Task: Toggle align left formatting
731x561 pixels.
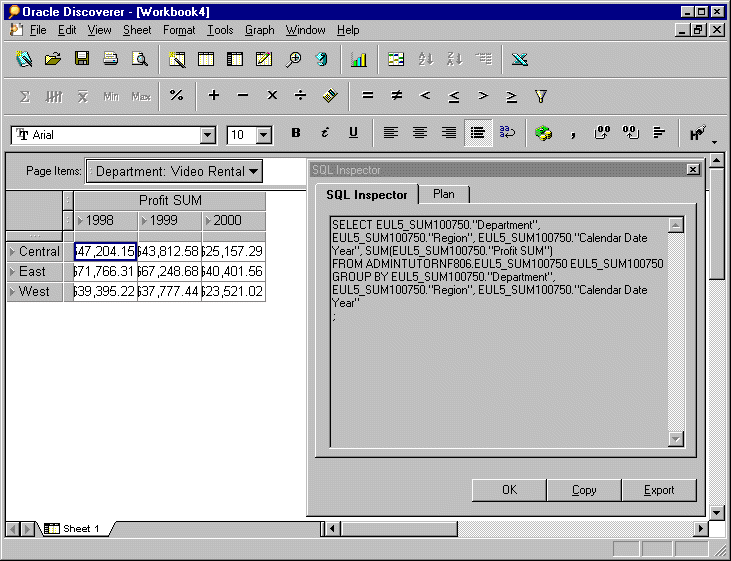Action: 390,133
